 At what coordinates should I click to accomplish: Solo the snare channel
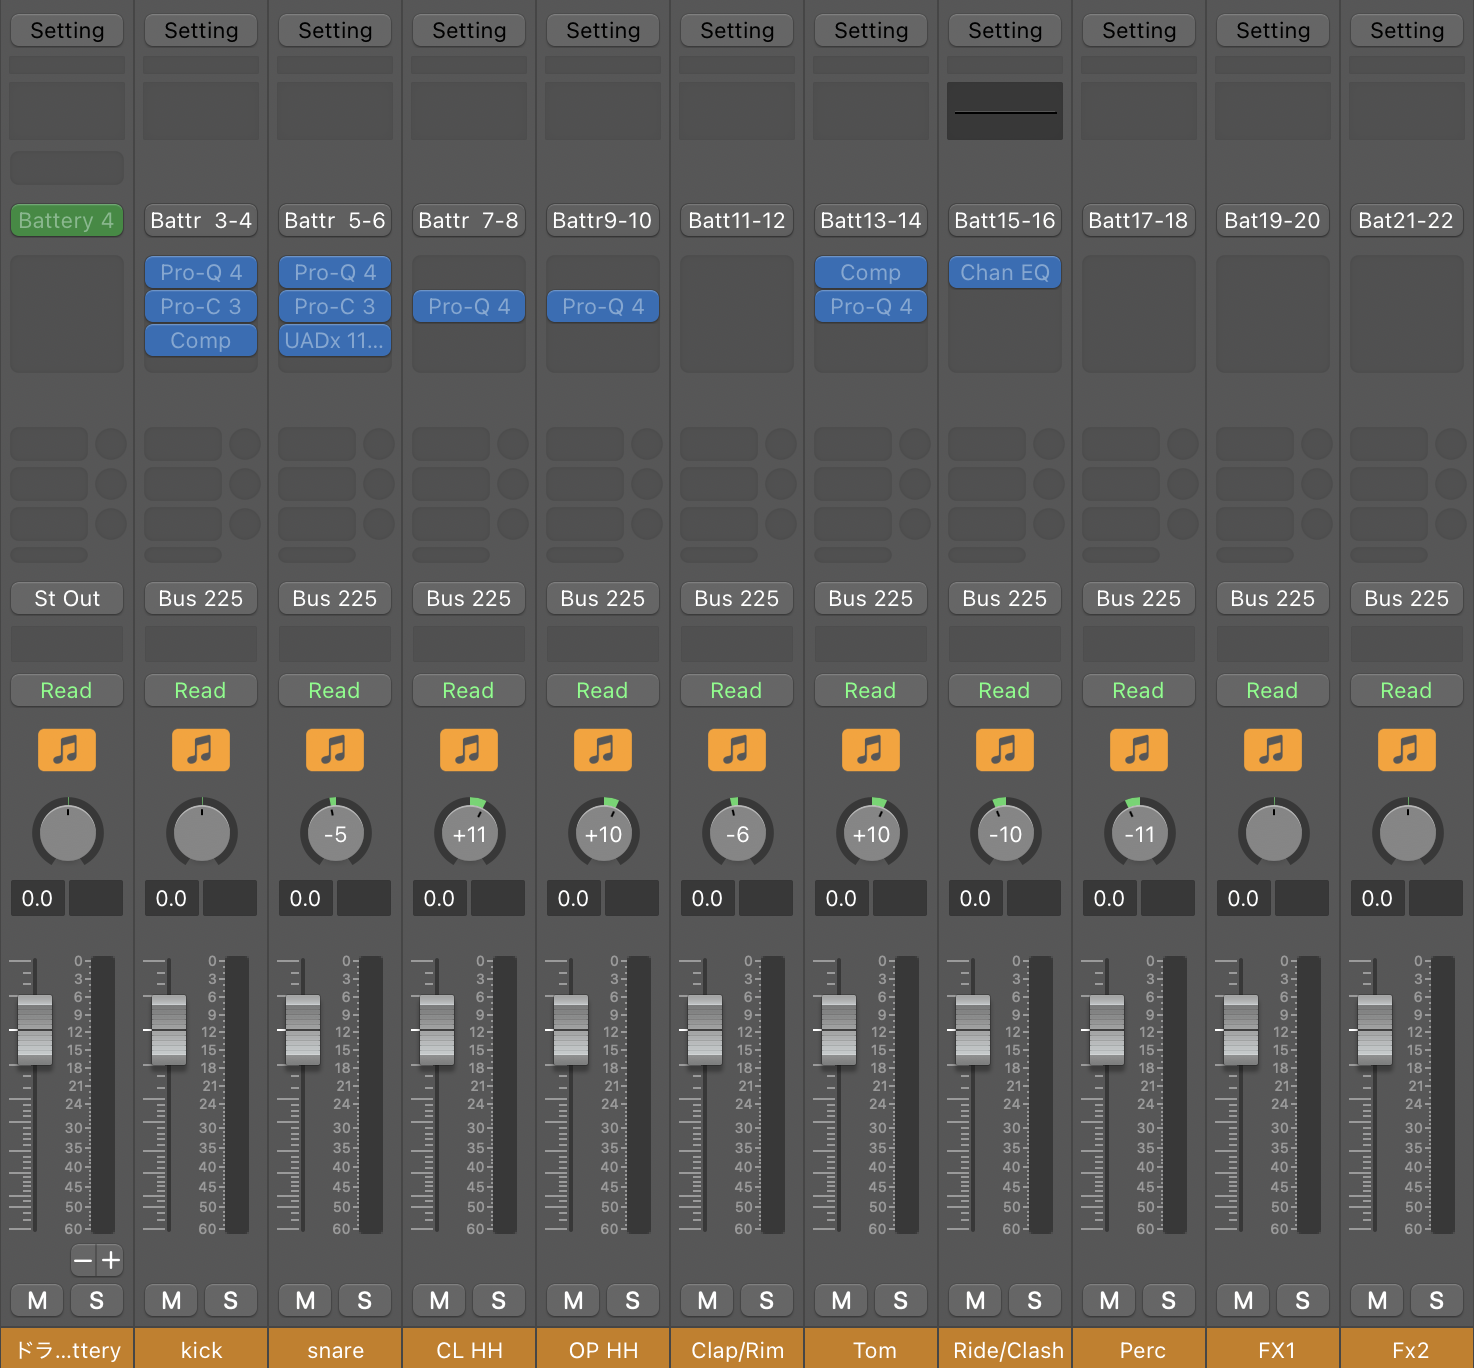click(365, 1300)
